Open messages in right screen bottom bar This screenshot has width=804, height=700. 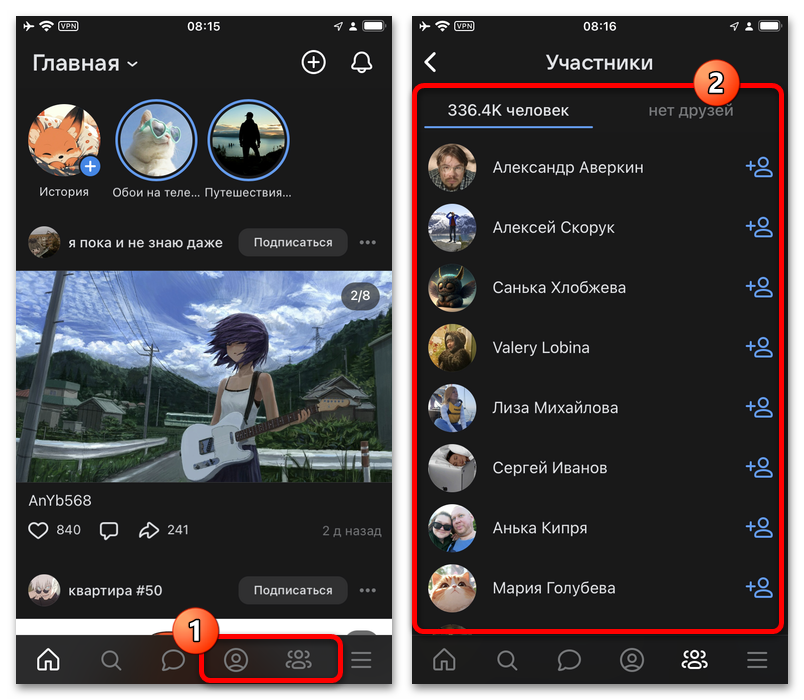(x=569, y=660)
